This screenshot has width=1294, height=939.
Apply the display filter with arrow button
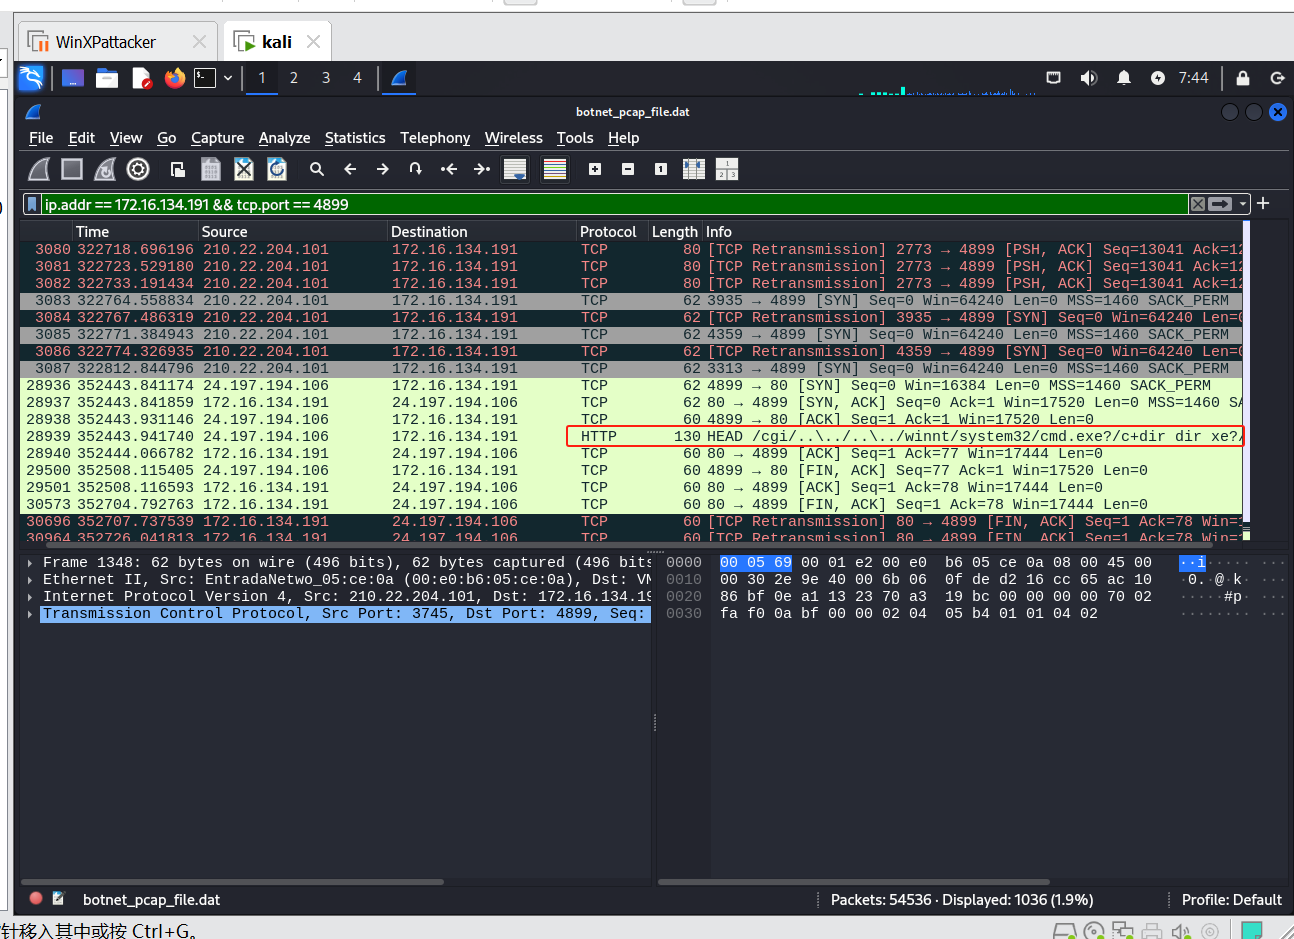pyautogui.click(x=1220, y=204)
